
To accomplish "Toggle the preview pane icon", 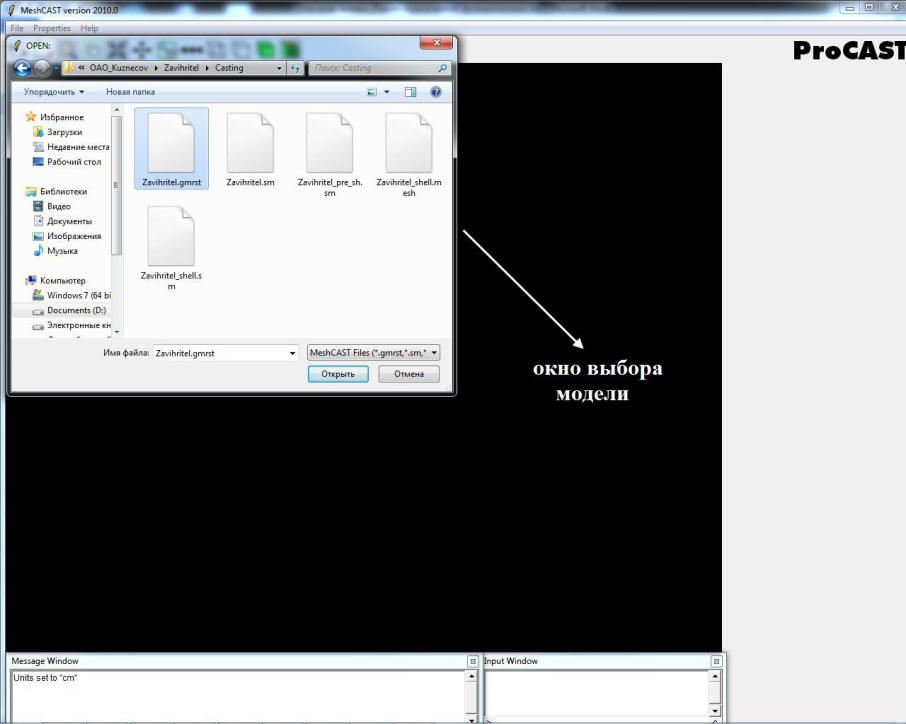I will point(411,92).
